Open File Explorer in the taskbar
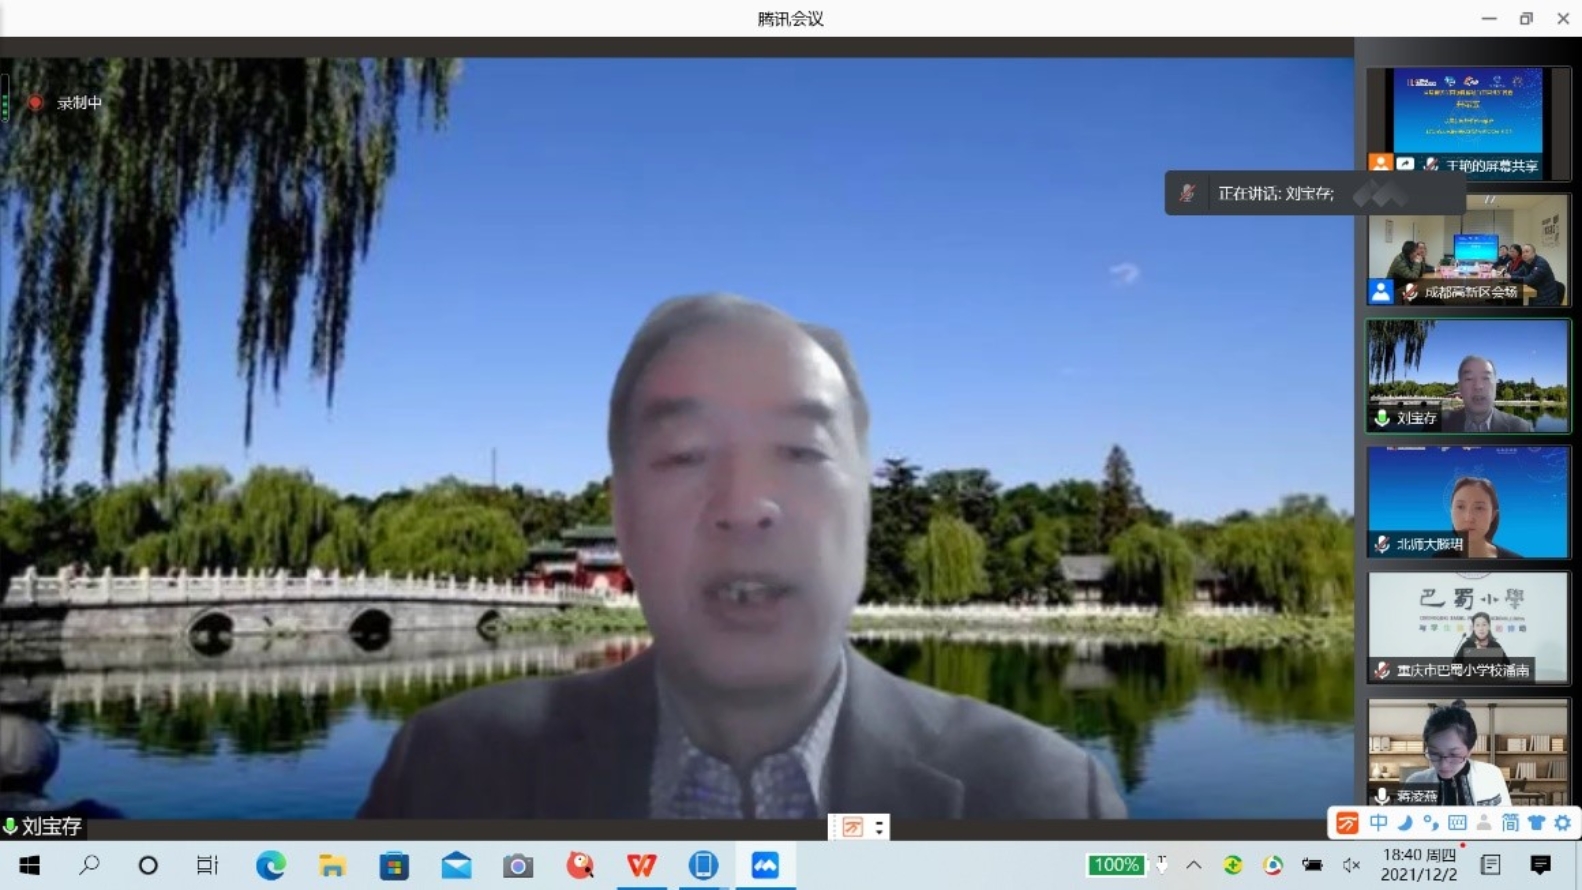This screenshot has height=890, width=1582. pyautogui.click(x=332, y=865)
